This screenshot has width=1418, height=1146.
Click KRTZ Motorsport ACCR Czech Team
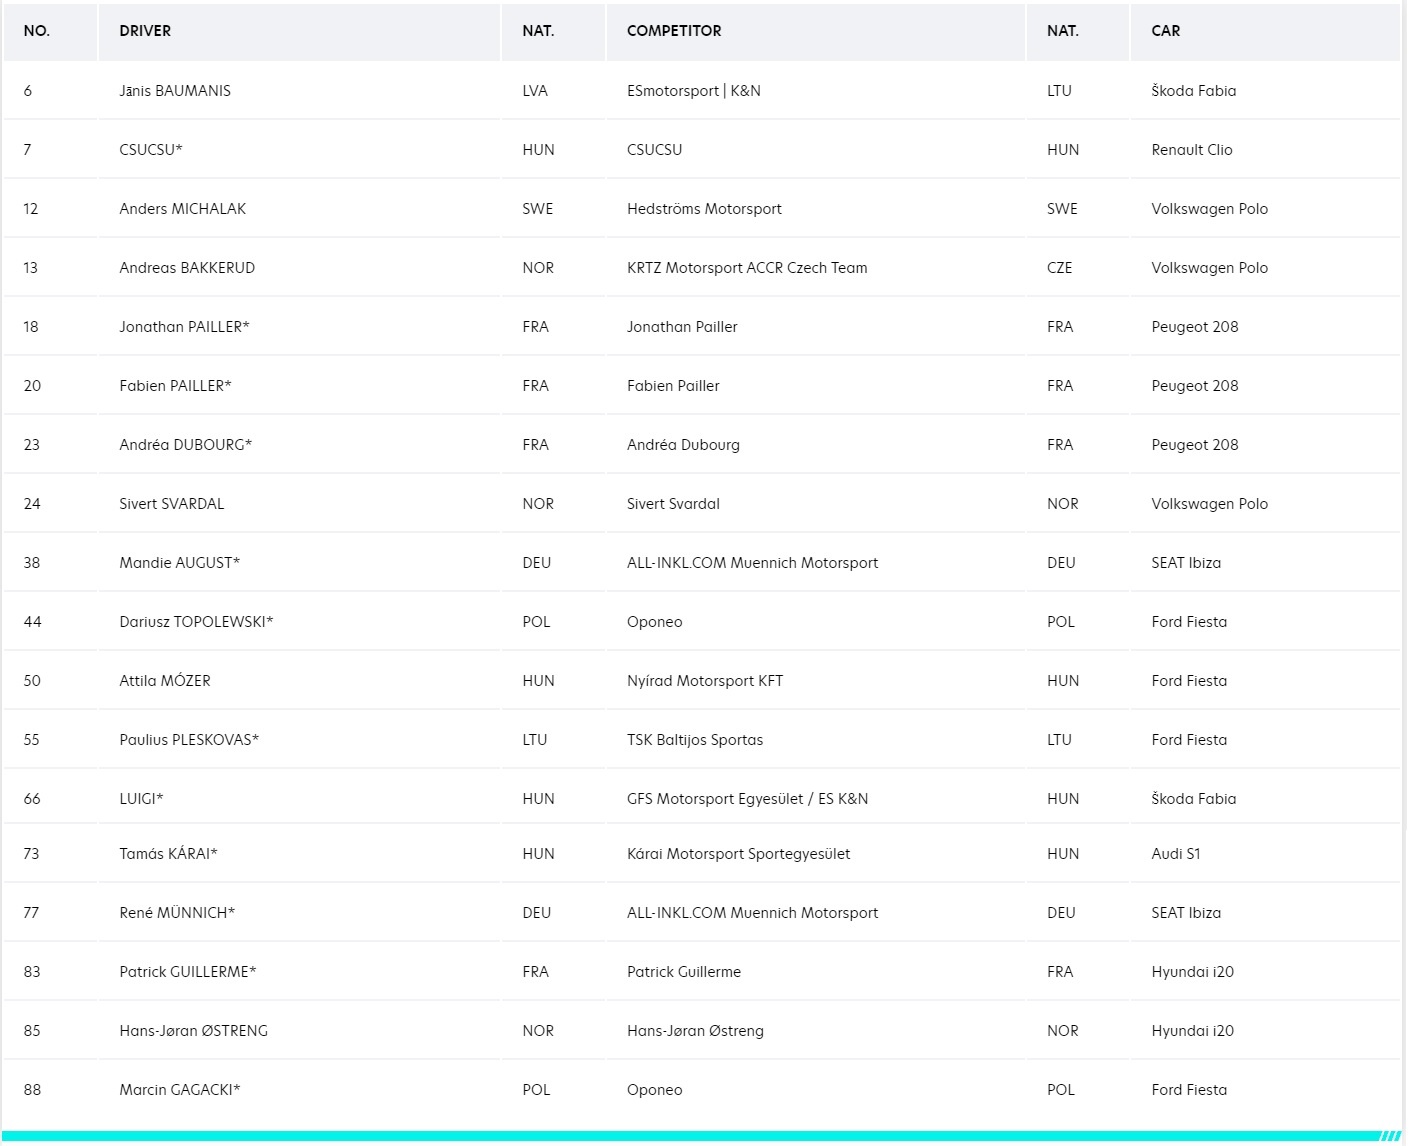click(747, 268)
